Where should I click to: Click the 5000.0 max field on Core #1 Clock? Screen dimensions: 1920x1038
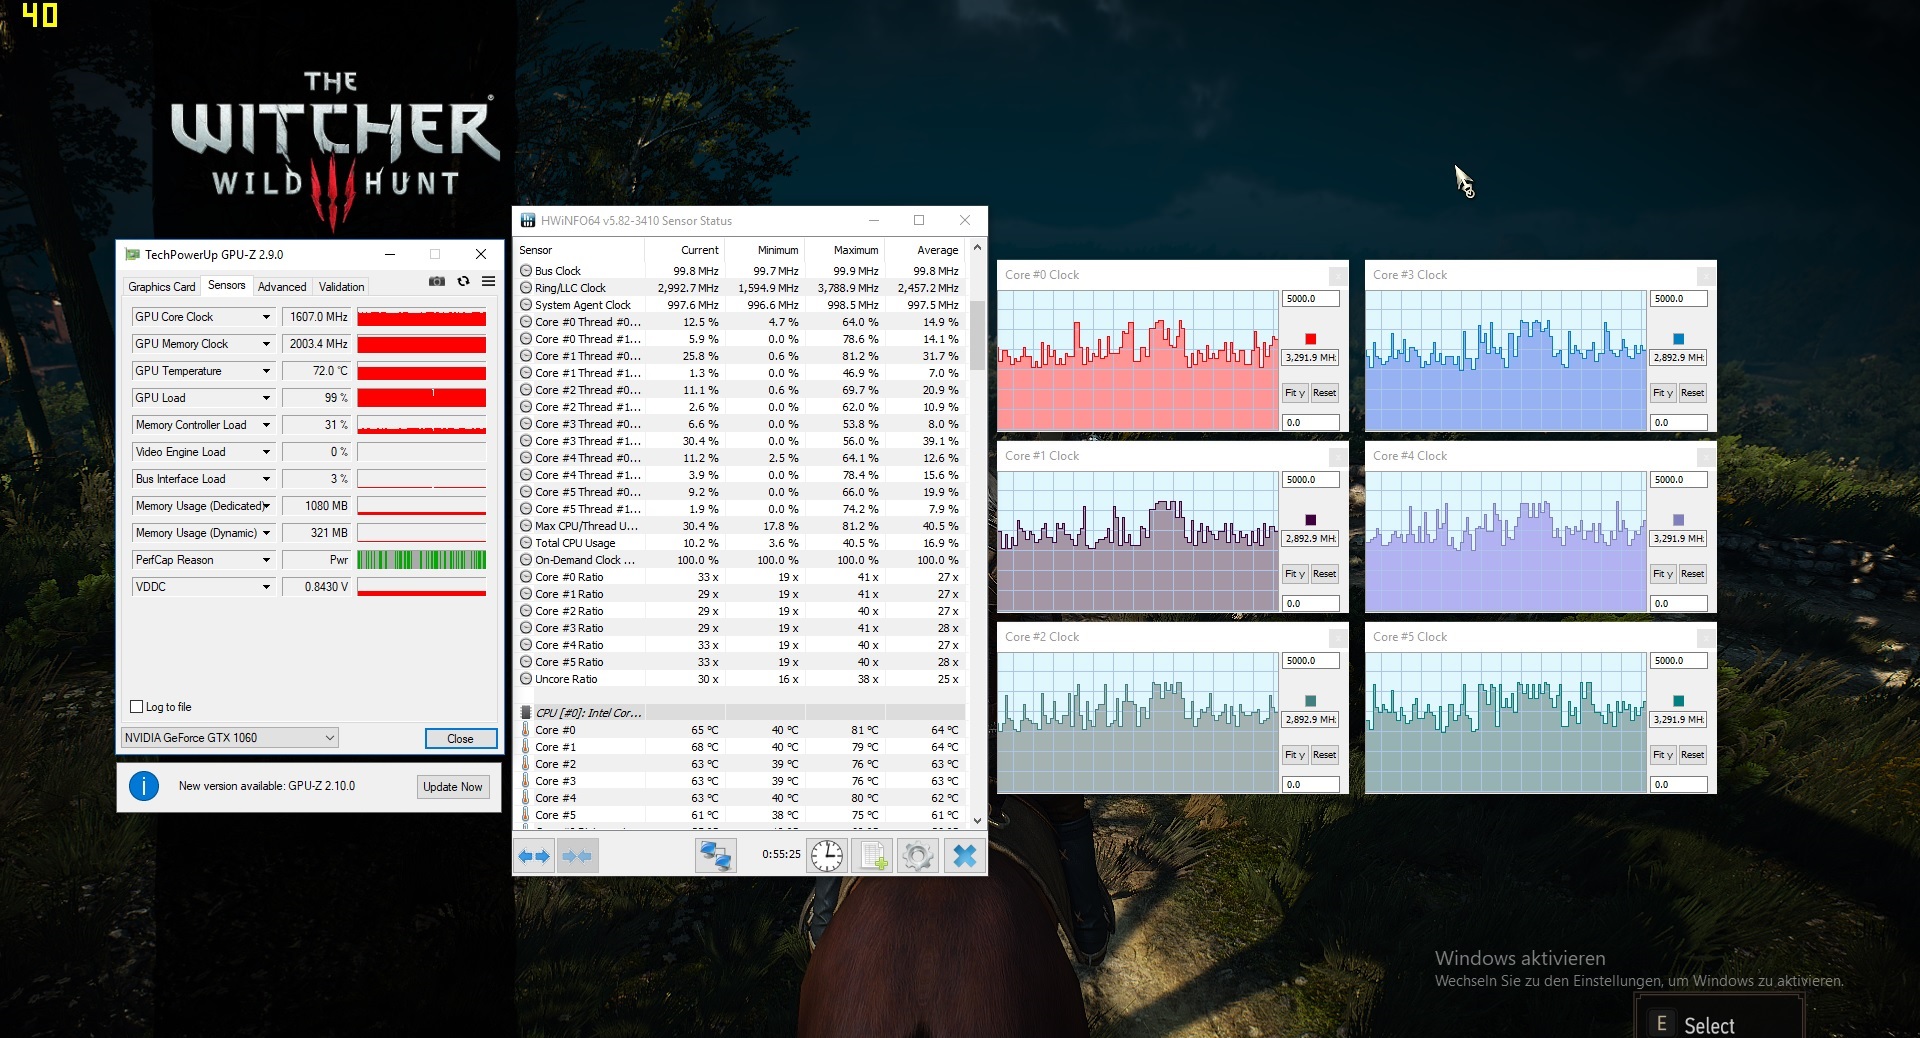pos(1310,480)
